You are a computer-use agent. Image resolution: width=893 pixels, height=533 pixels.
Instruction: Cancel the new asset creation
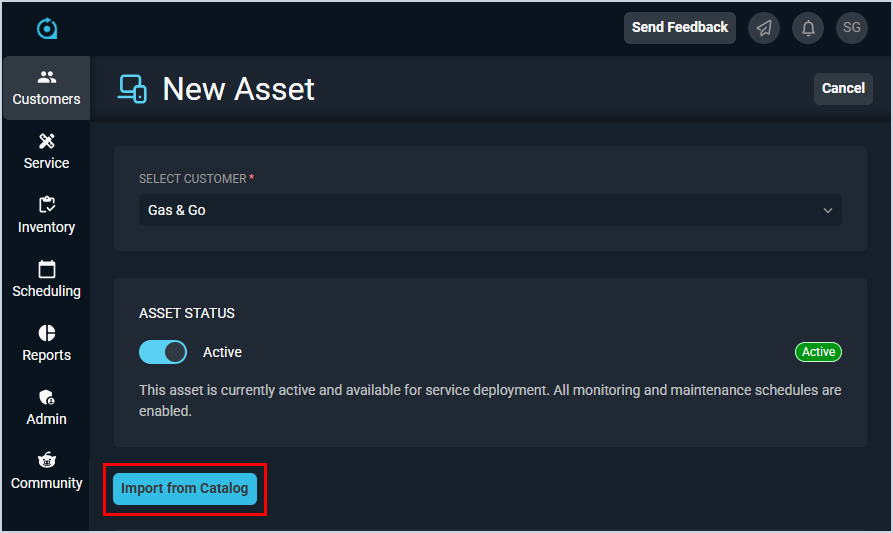843,88
